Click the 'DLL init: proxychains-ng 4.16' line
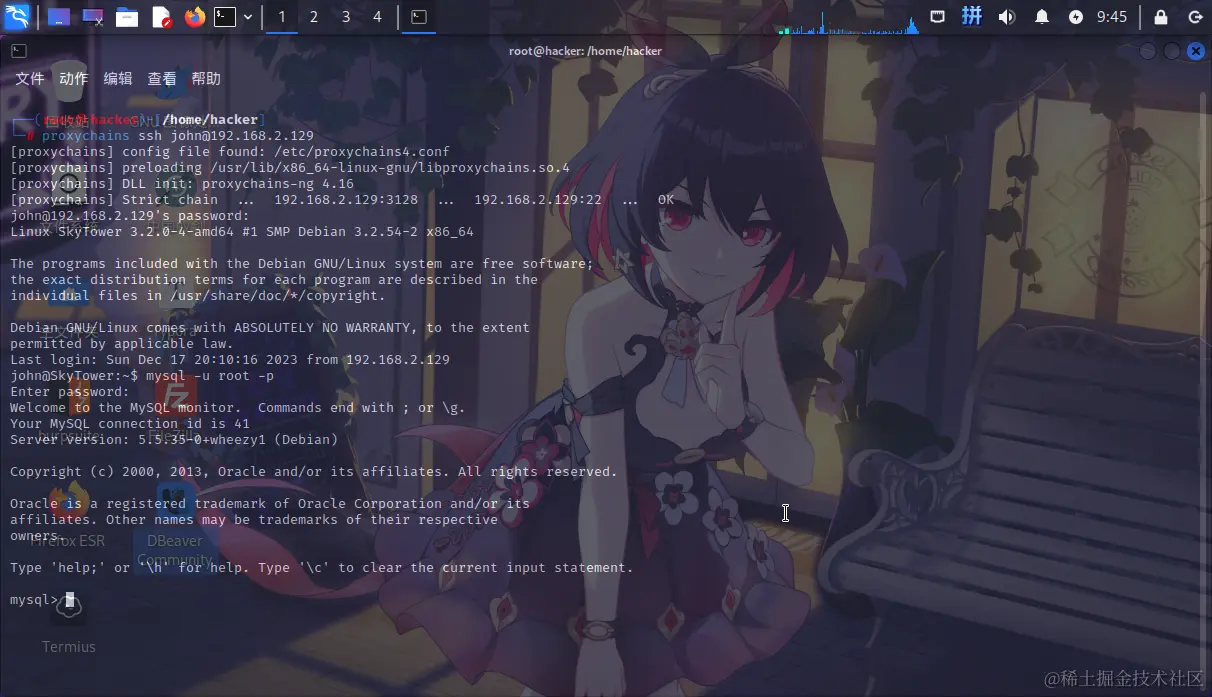 point(182,184)
